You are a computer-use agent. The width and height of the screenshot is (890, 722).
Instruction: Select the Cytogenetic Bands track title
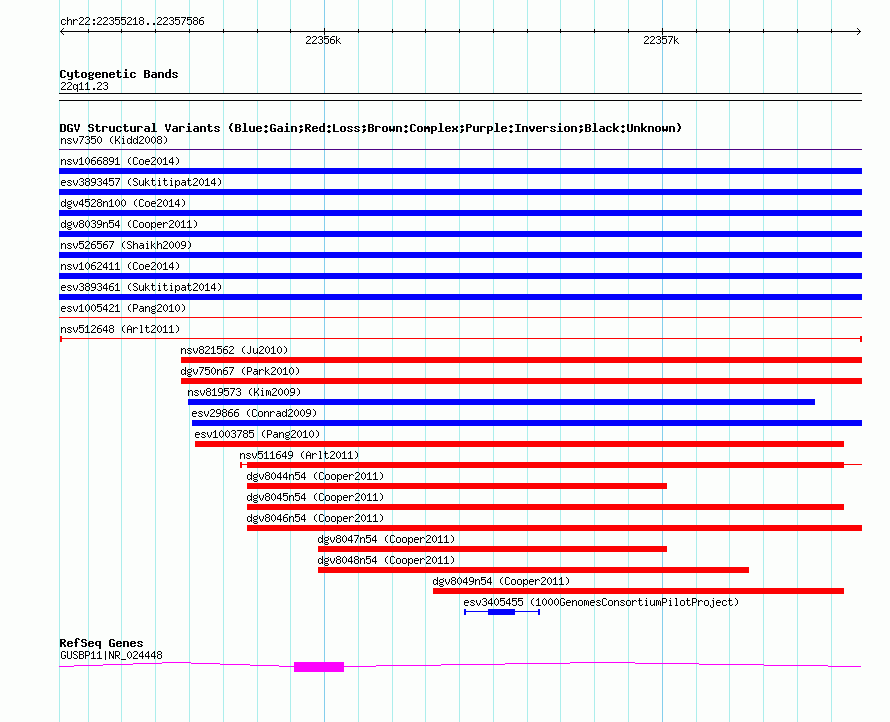coord(119,74)
